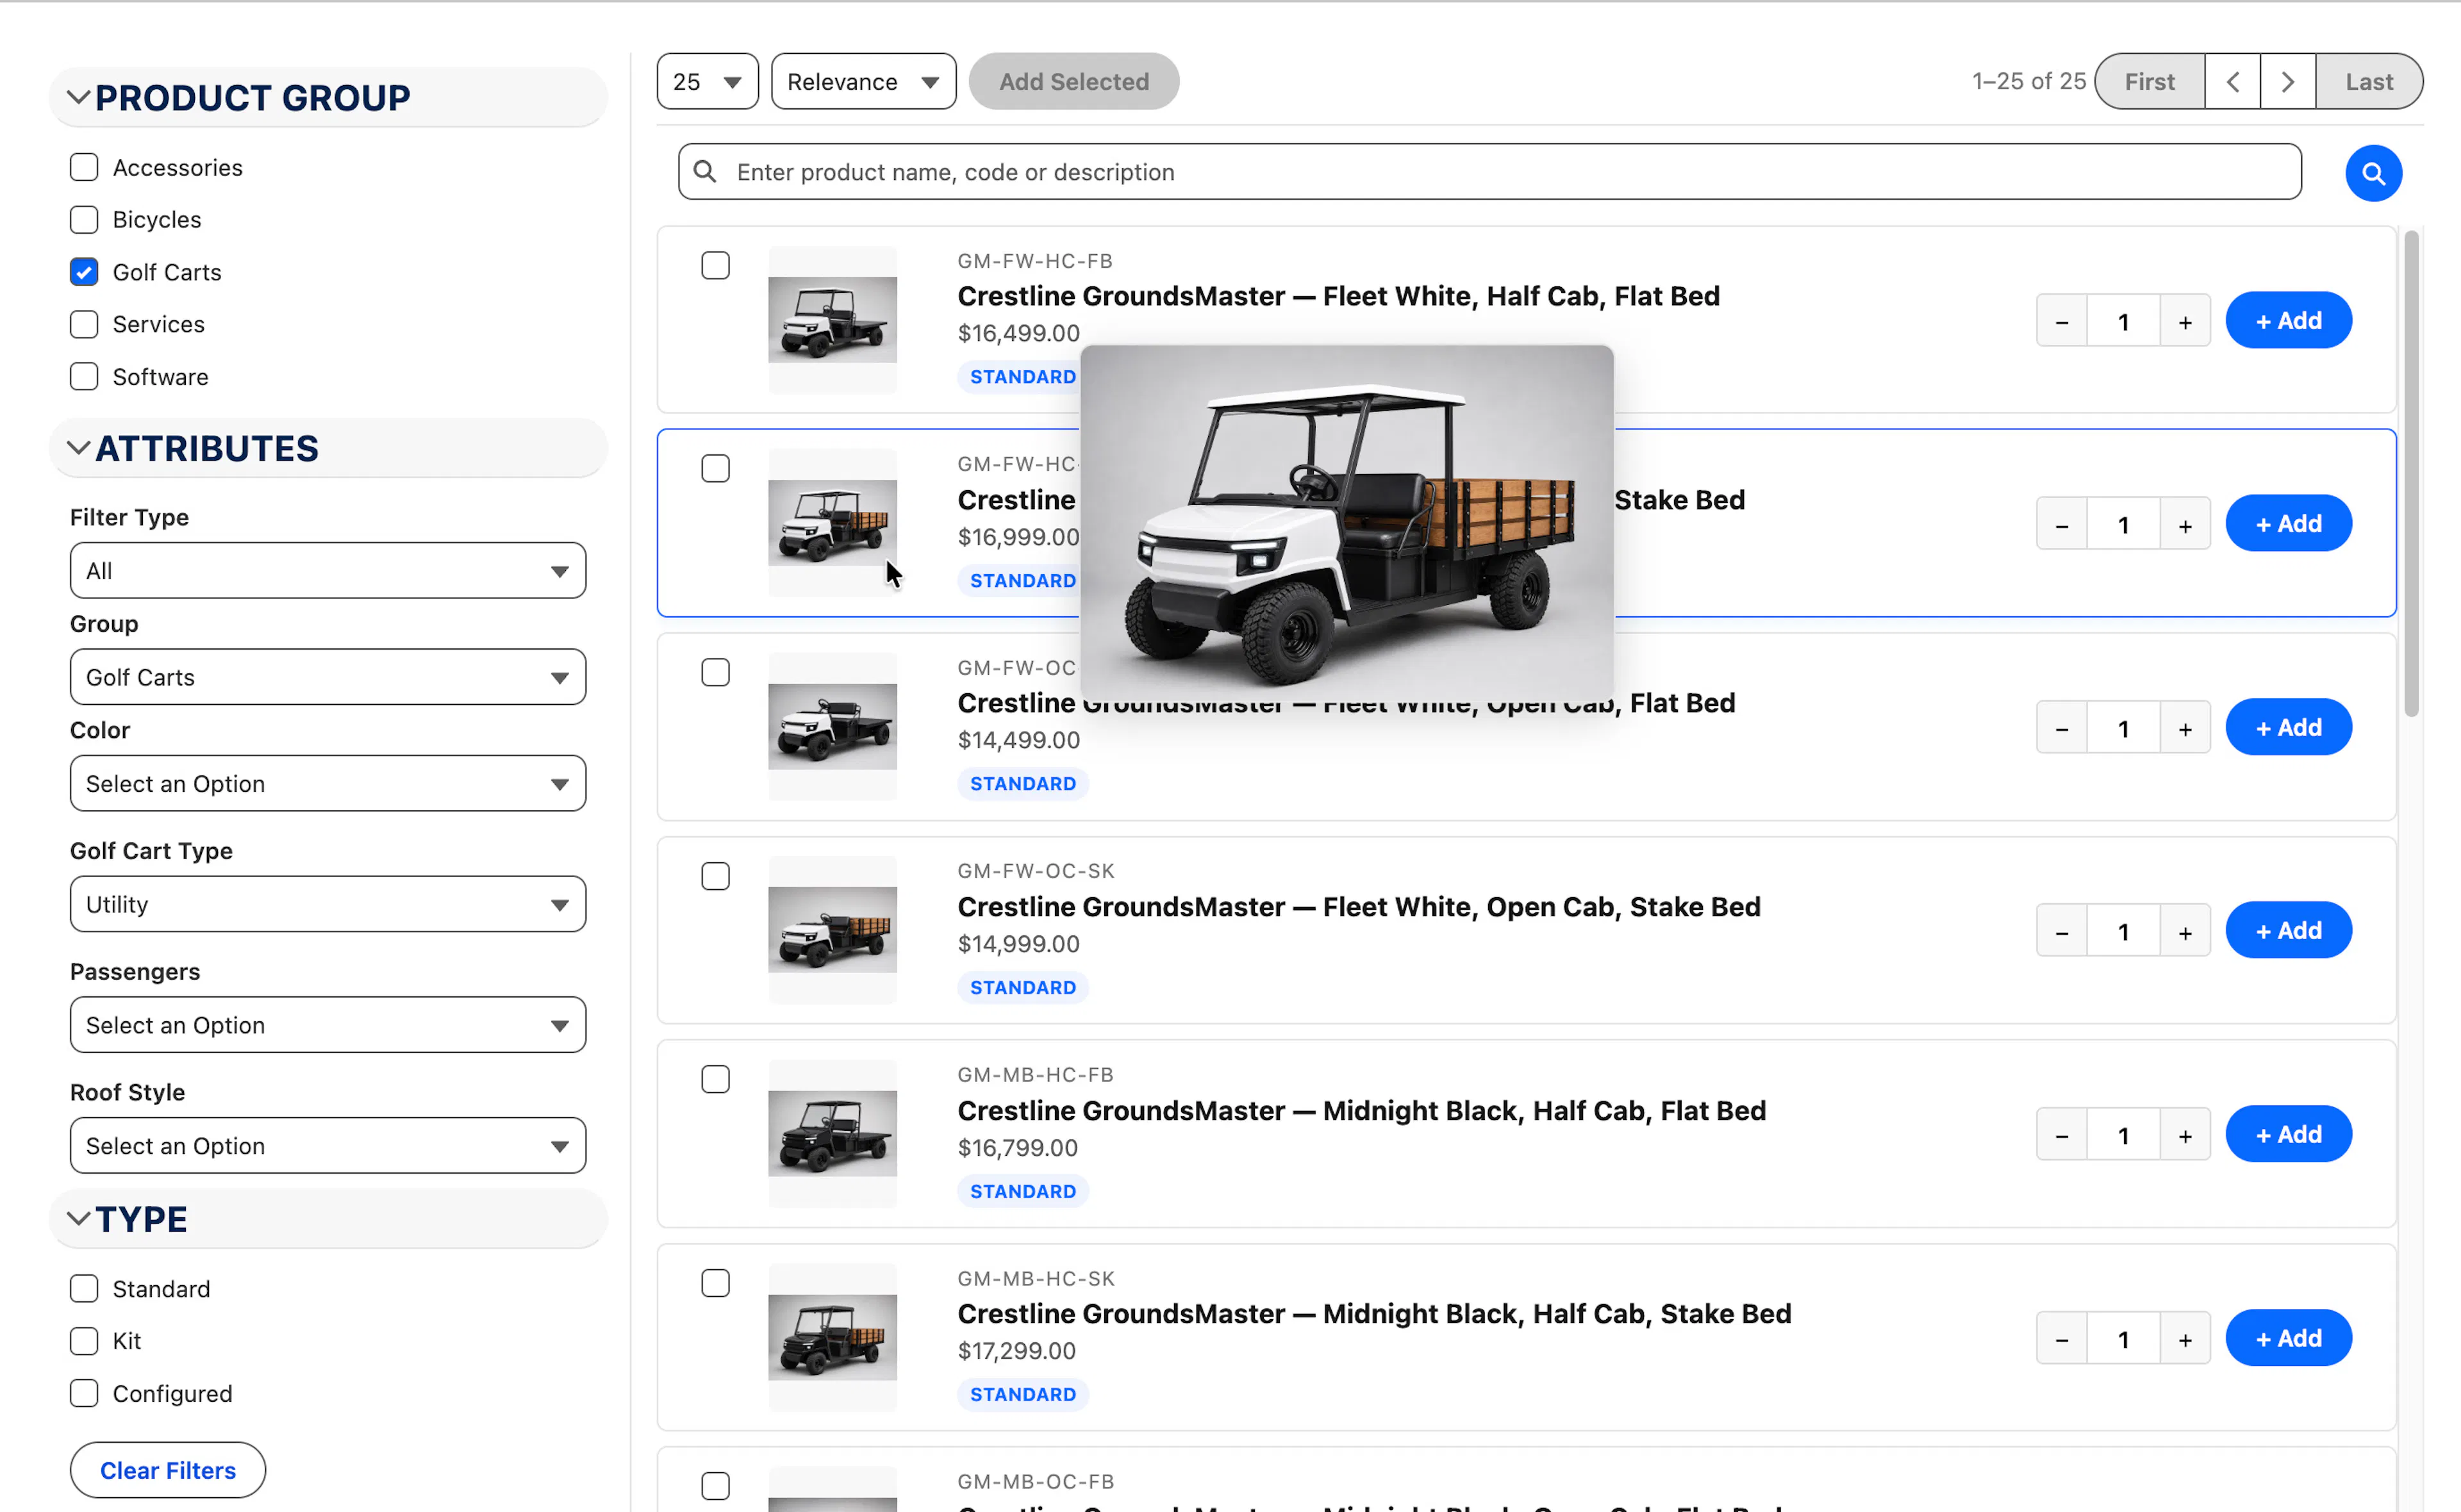Click the blue search magnifier button
2461x1512 pixels.
pyautogui.click(x=2373, y=173)
